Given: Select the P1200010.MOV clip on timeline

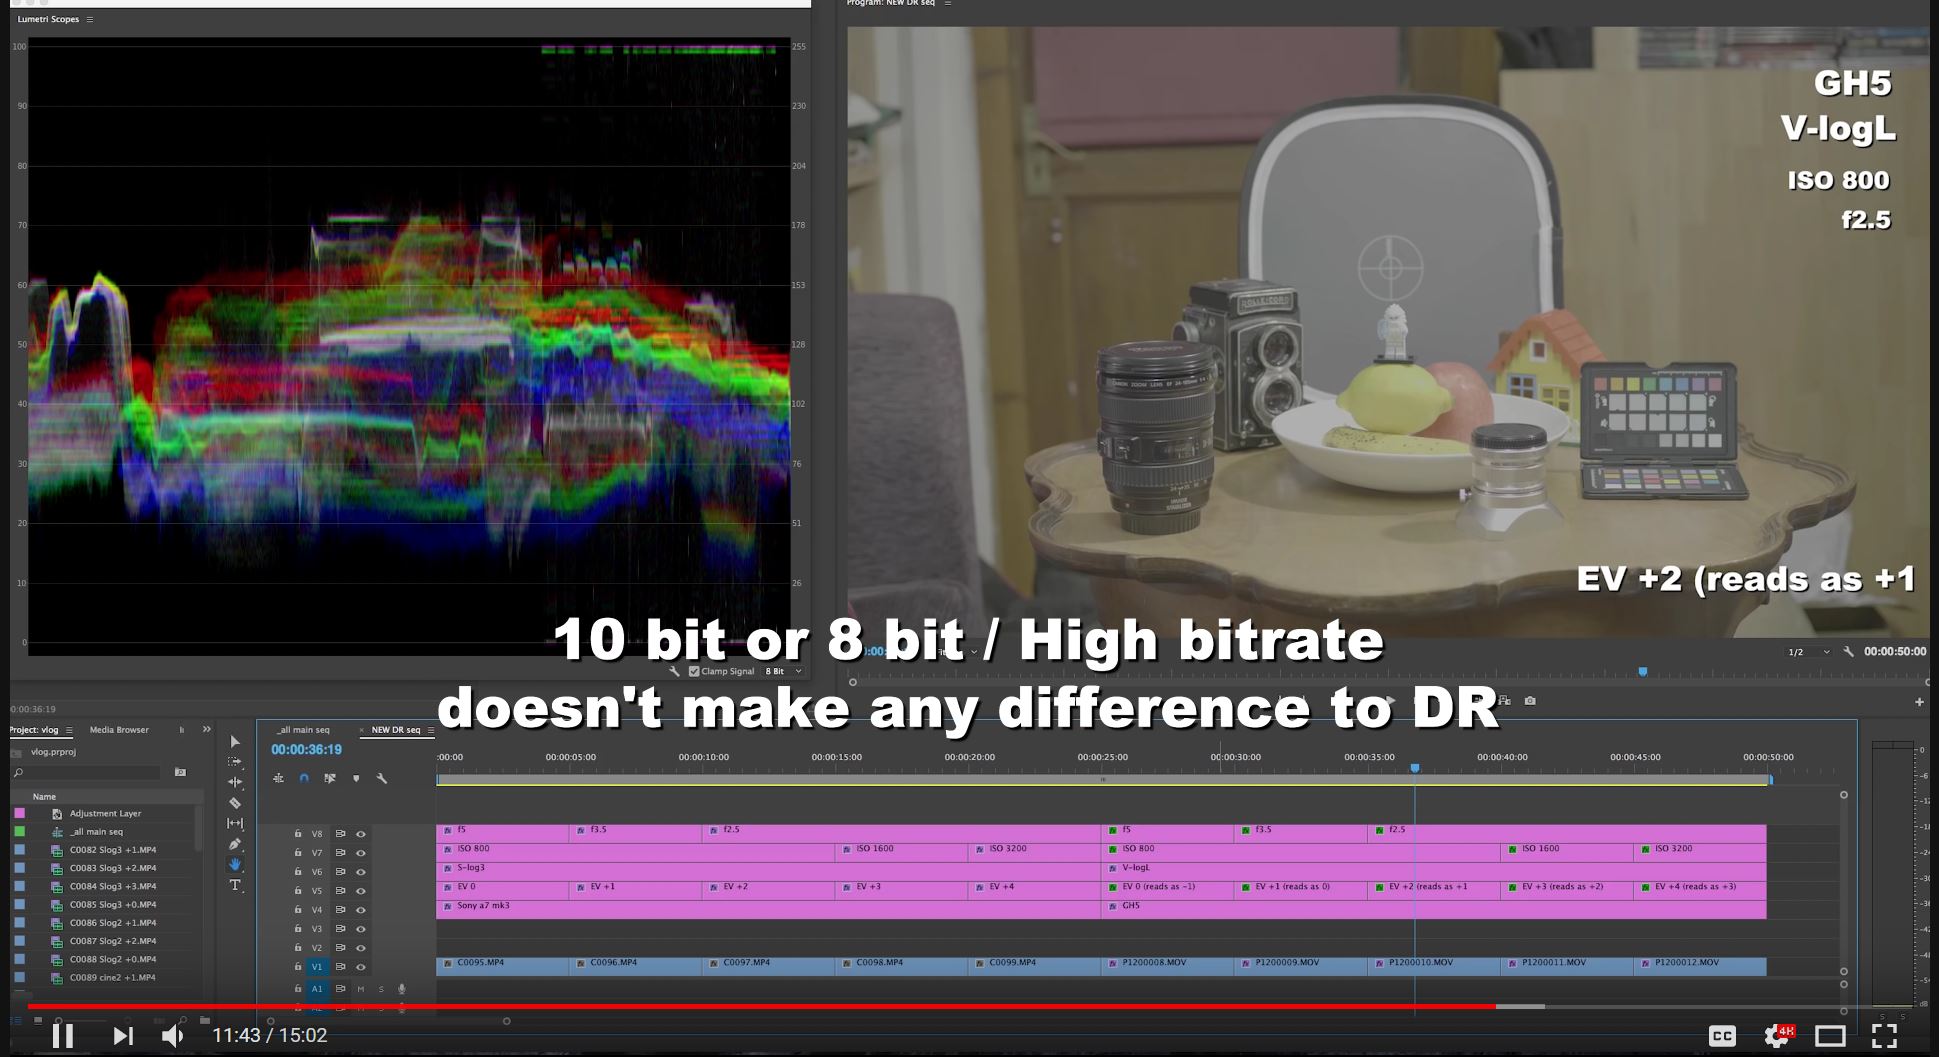Looking at the screenshot, I should (1432, 964).
